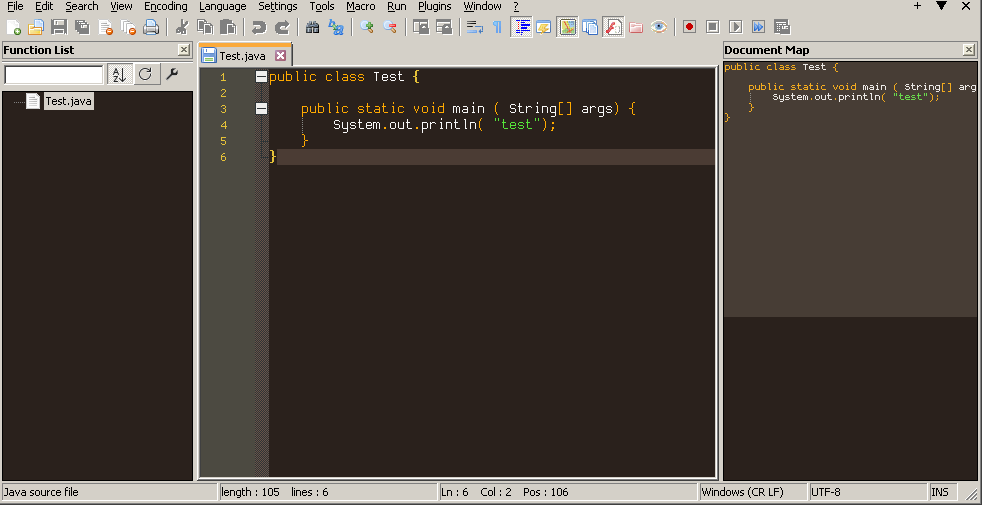Viewport: 982px width, 505px height.
Task: Toggle Show All Characters pilcrow icon
Action: [497, 27]
